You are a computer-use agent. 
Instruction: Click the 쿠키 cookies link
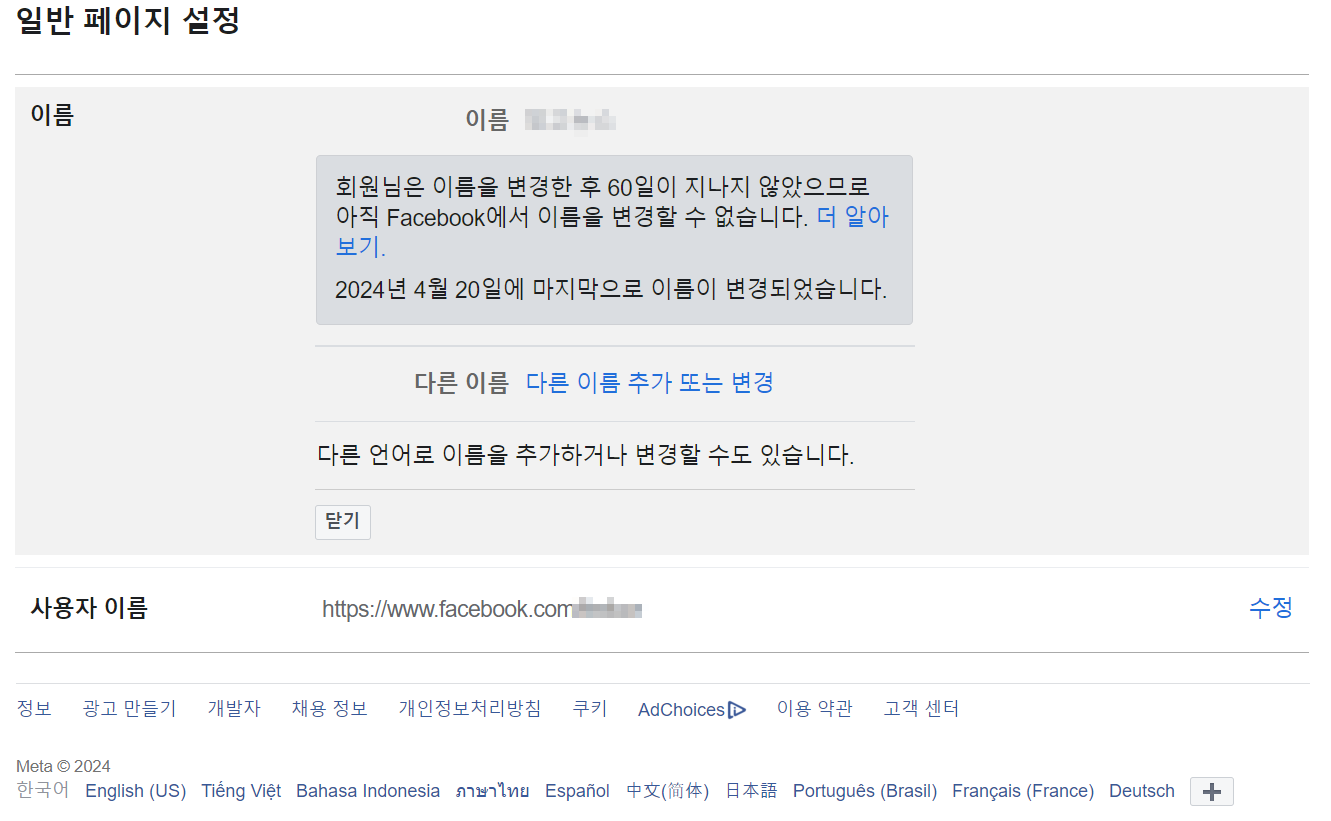(590, 708)
